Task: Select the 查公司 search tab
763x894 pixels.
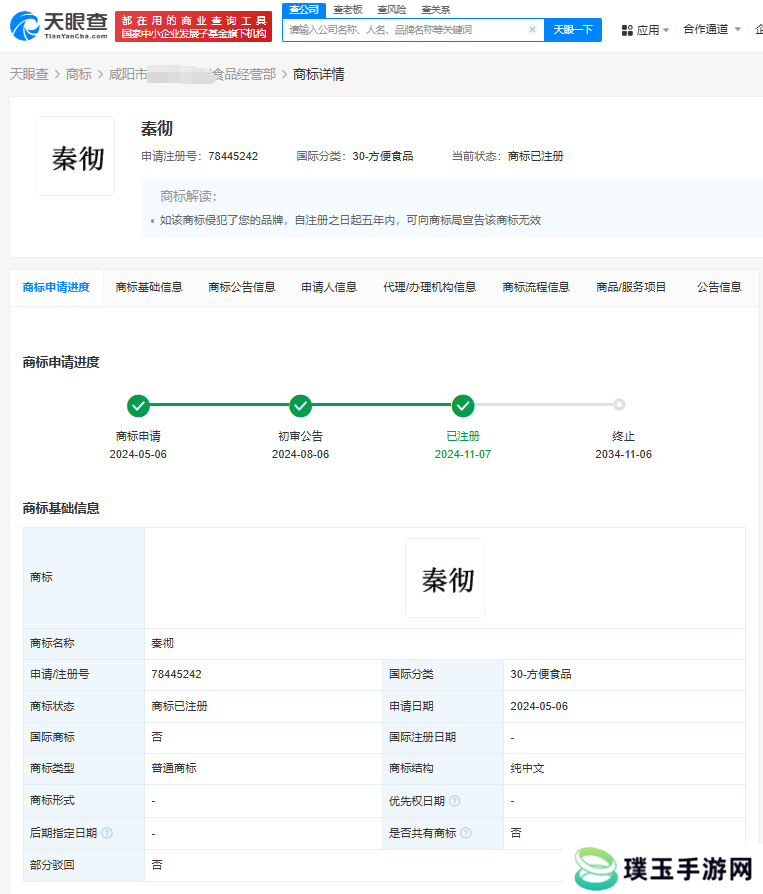Action: (x=303, y=10)
